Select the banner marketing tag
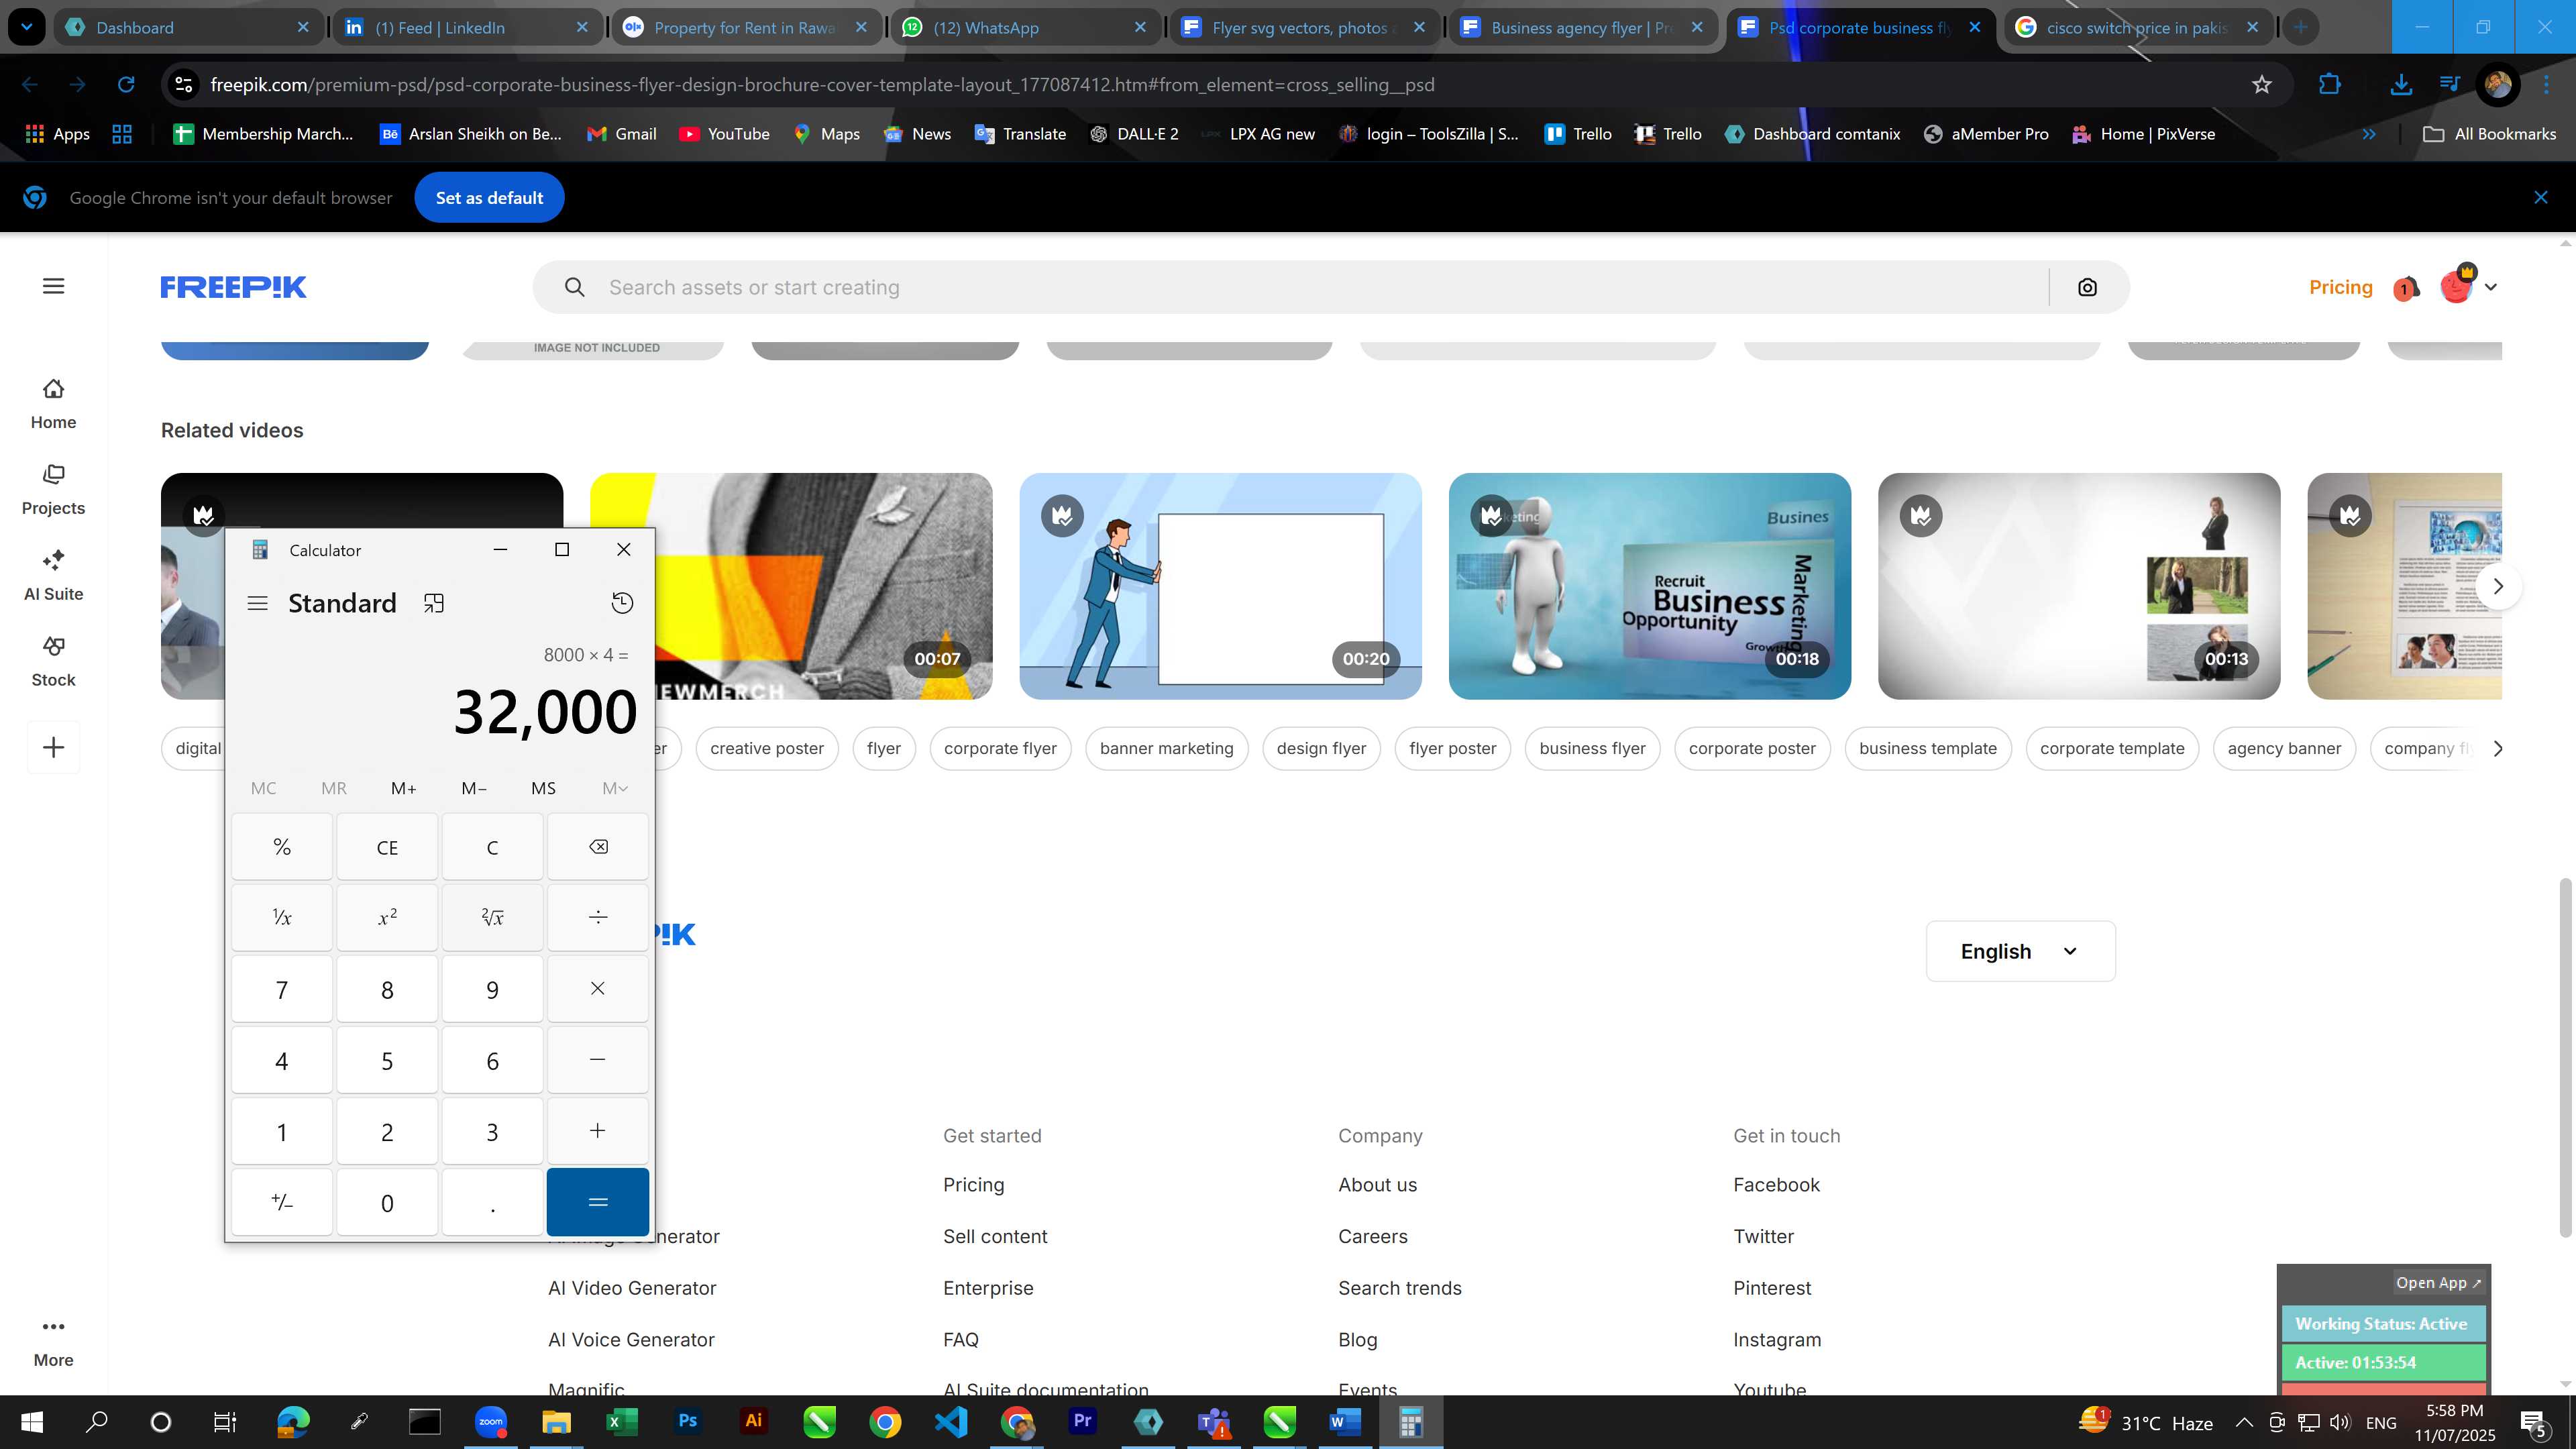Screen dimensions: 2576x1449 [x=1166, y=748]
